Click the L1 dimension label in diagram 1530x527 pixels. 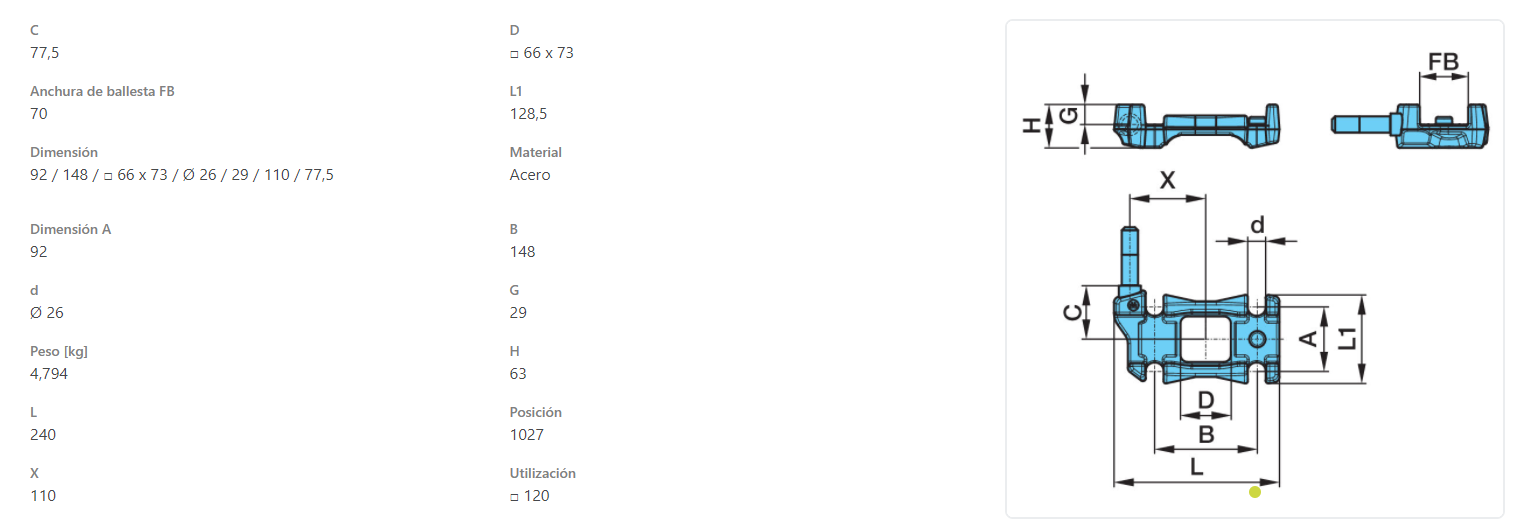(1349, 337)
